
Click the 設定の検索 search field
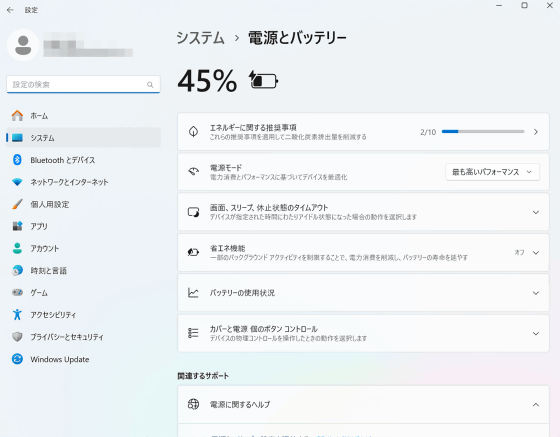83,85
